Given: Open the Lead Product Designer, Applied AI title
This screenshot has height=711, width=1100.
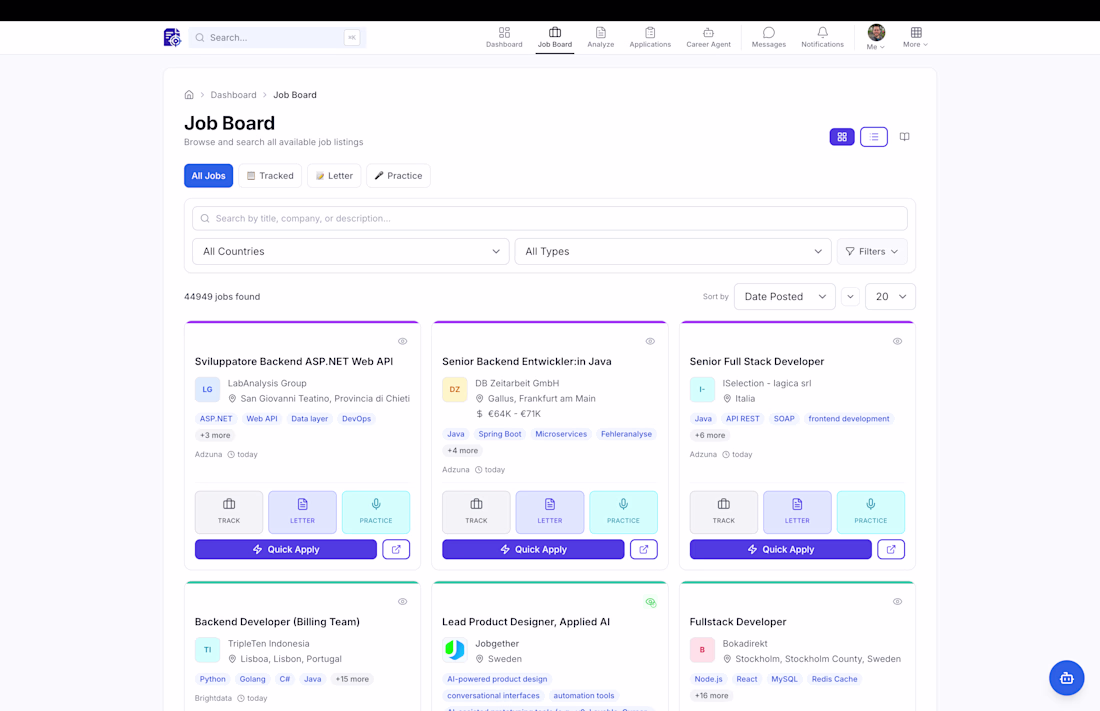Looking at the screenshot, I should 526,622.
